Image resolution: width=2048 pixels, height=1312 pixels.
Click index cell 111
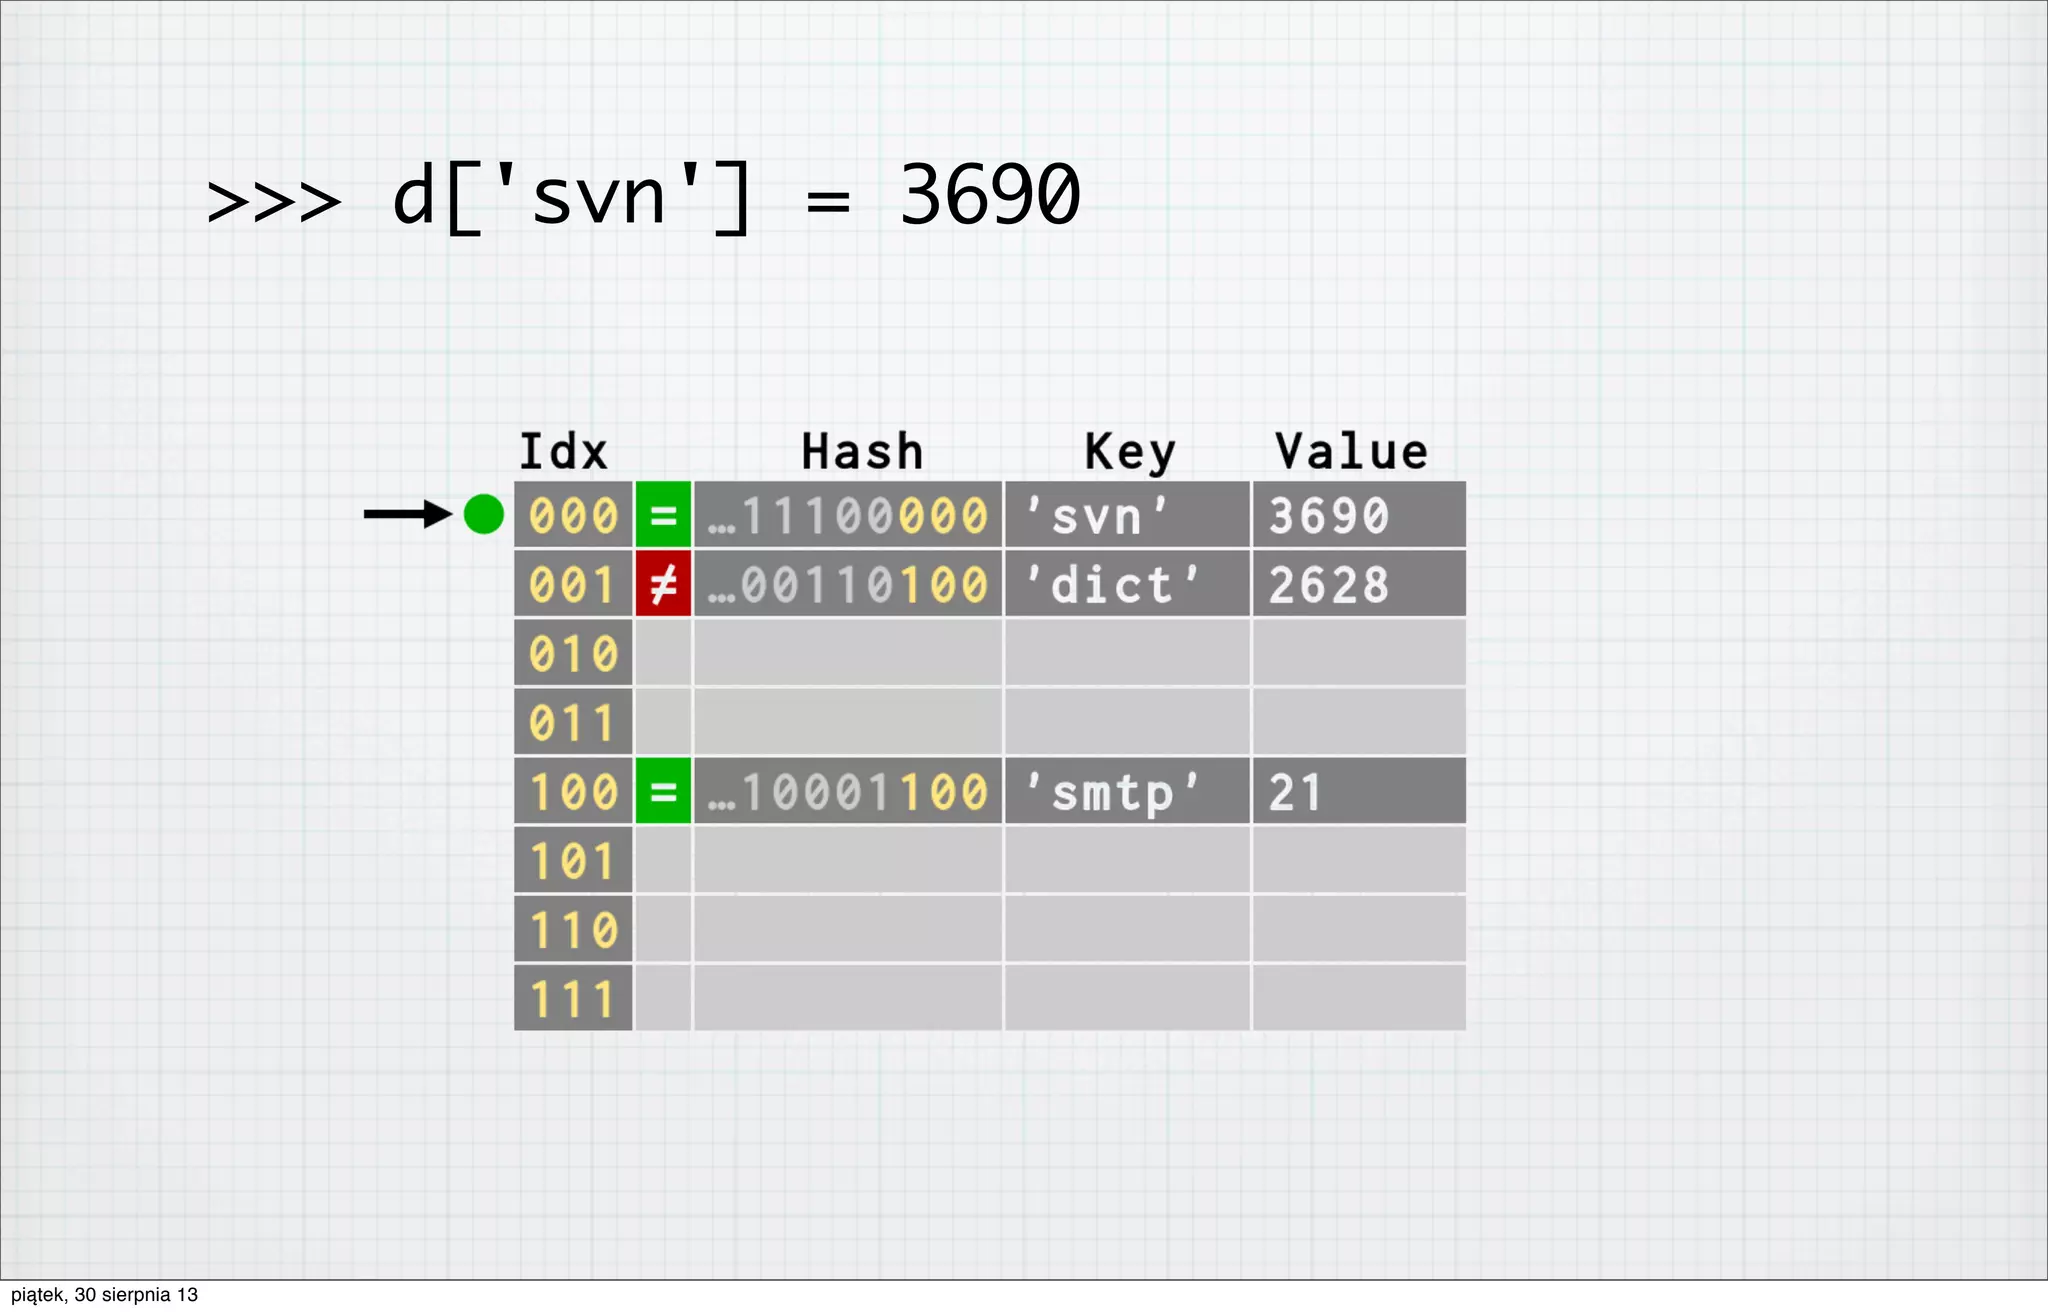pos(573,998)
